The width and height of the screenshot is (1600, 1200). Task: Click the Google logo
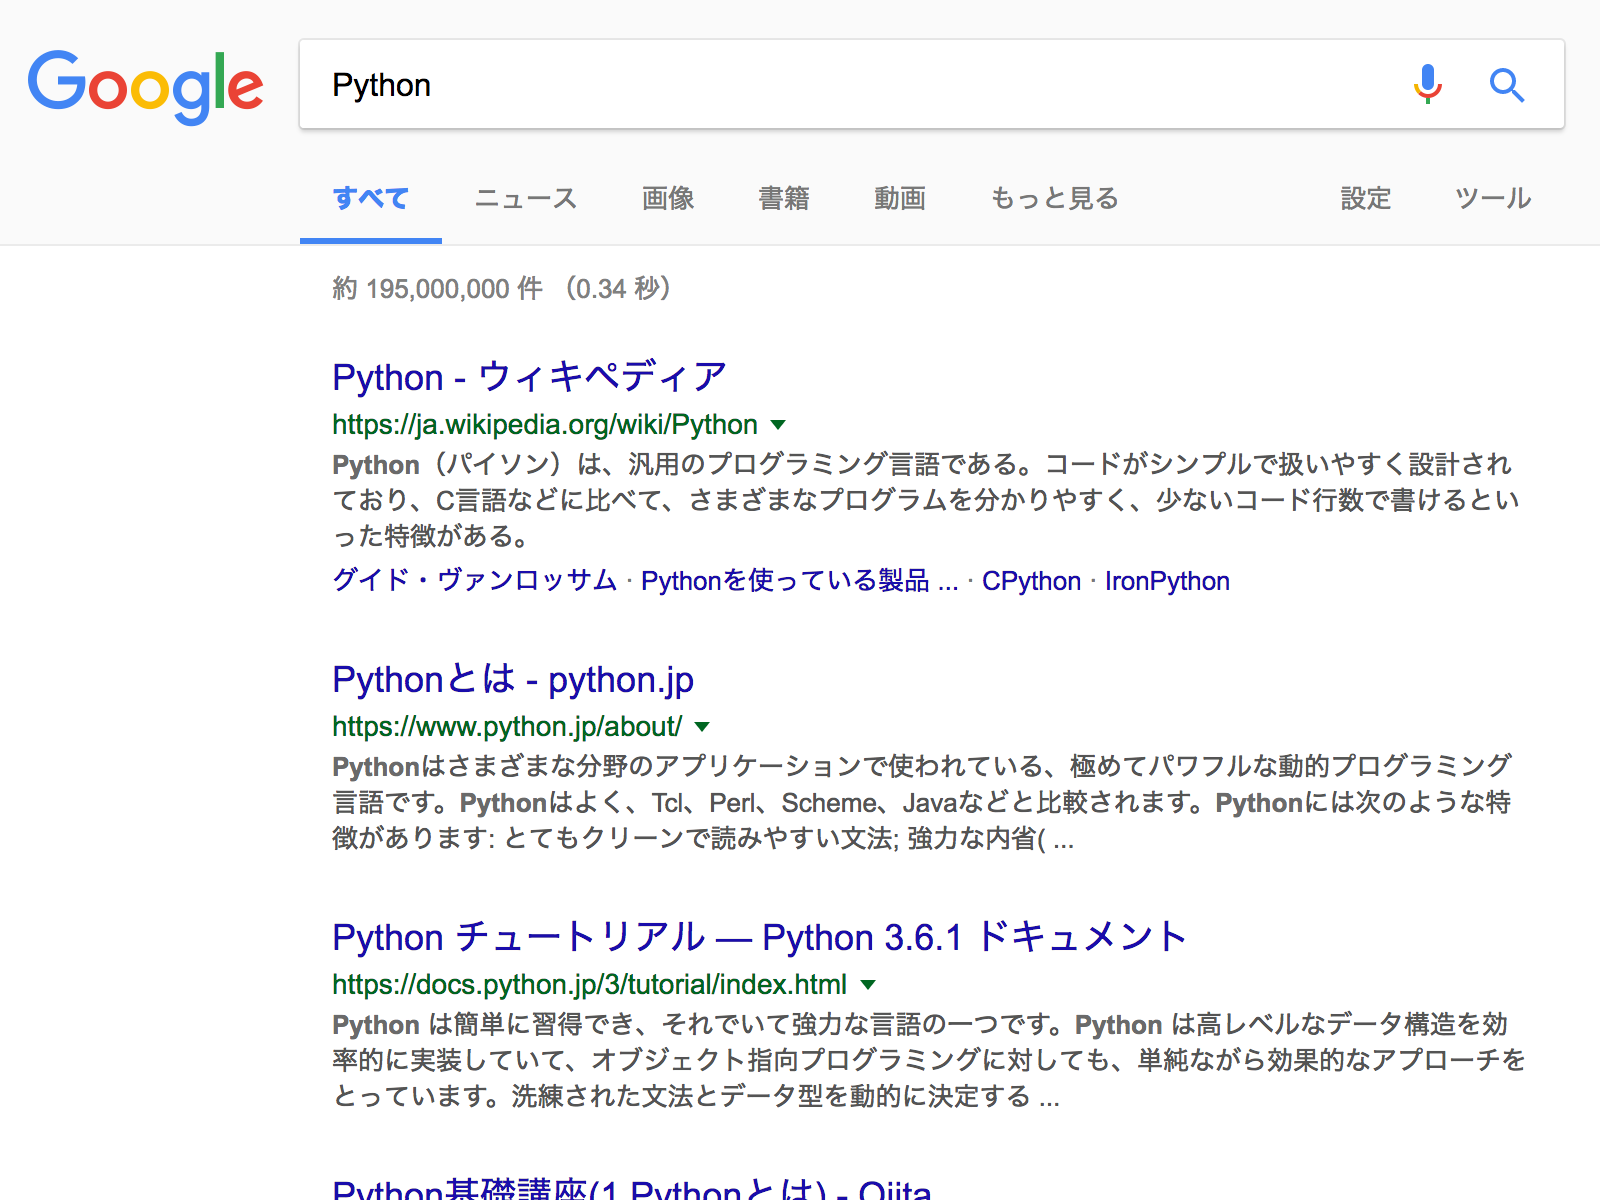coord(146,87)
